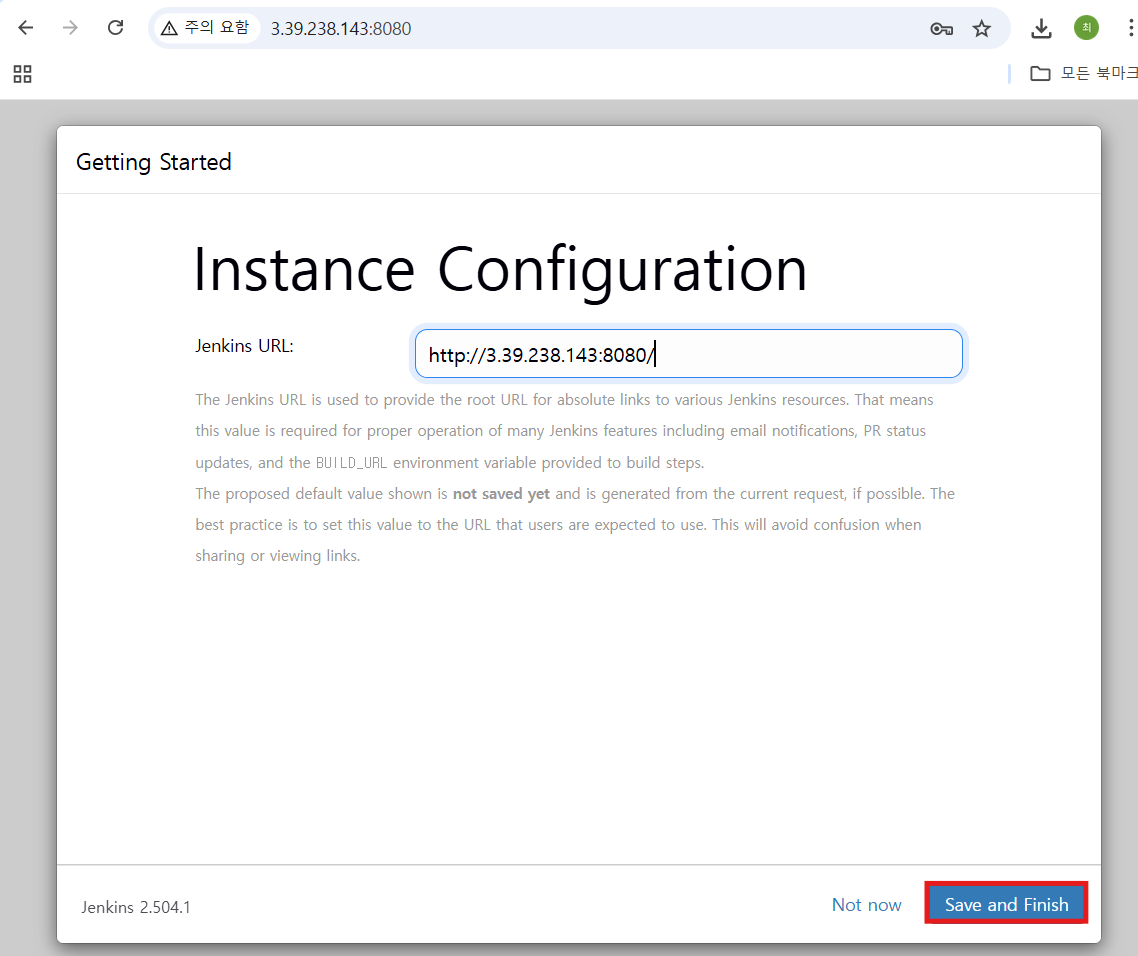Click inside the Jenkins URL field

tap(689, 354)
